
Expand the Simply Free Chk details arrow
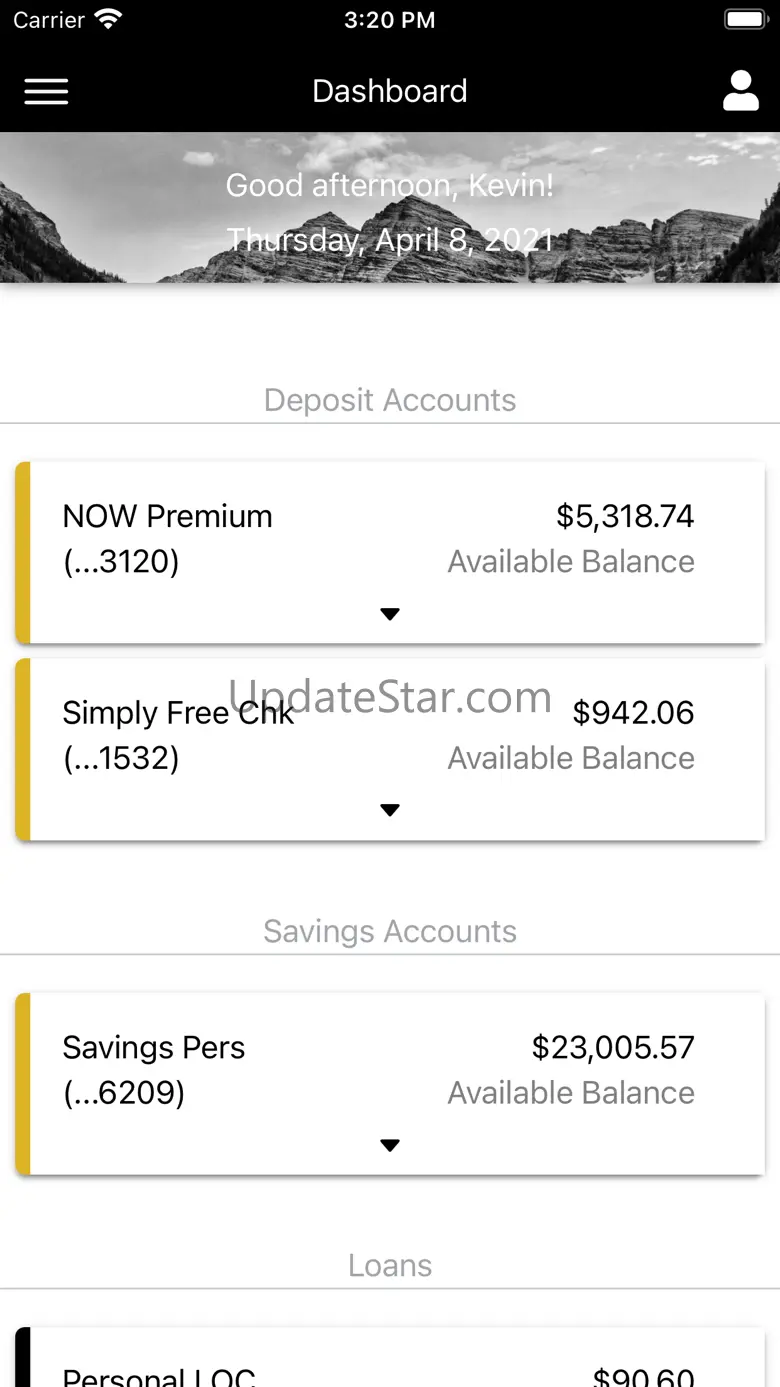(x=390, y=810)
